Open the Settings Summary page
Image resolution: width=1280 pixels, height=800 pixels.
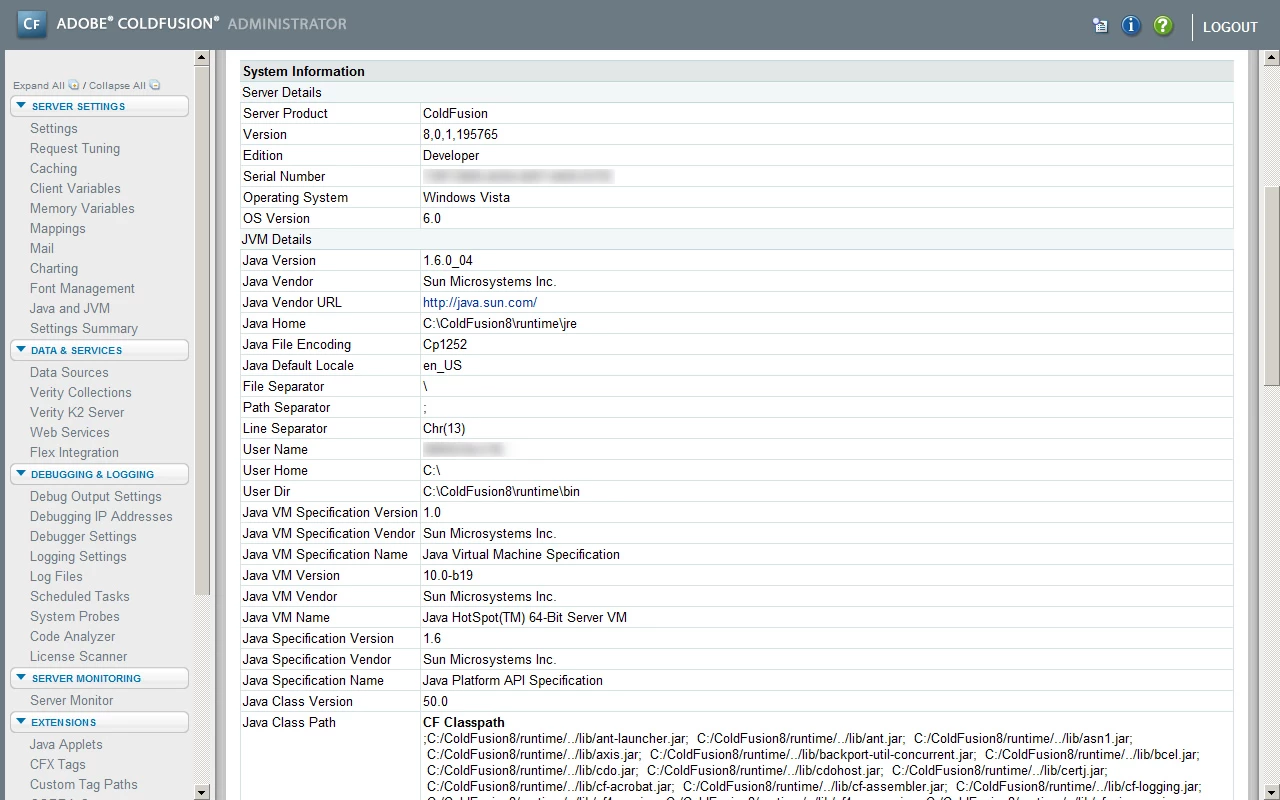point(84,328)
